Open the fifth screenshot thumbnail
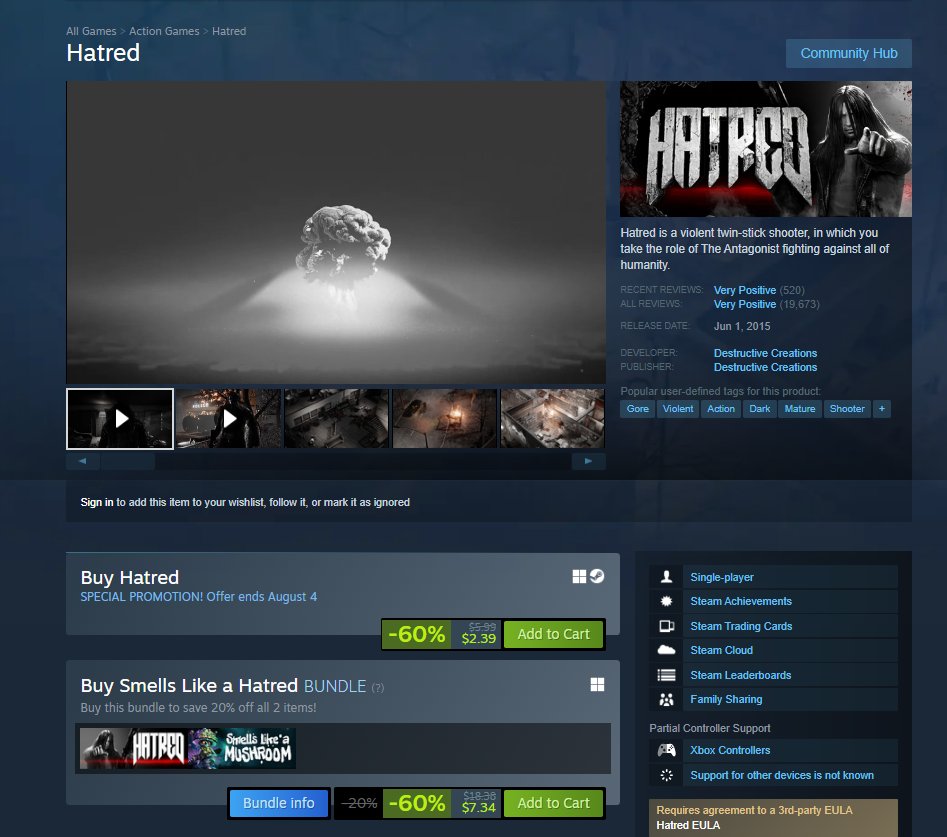The image size is (947, 837). tap(553, 418)
